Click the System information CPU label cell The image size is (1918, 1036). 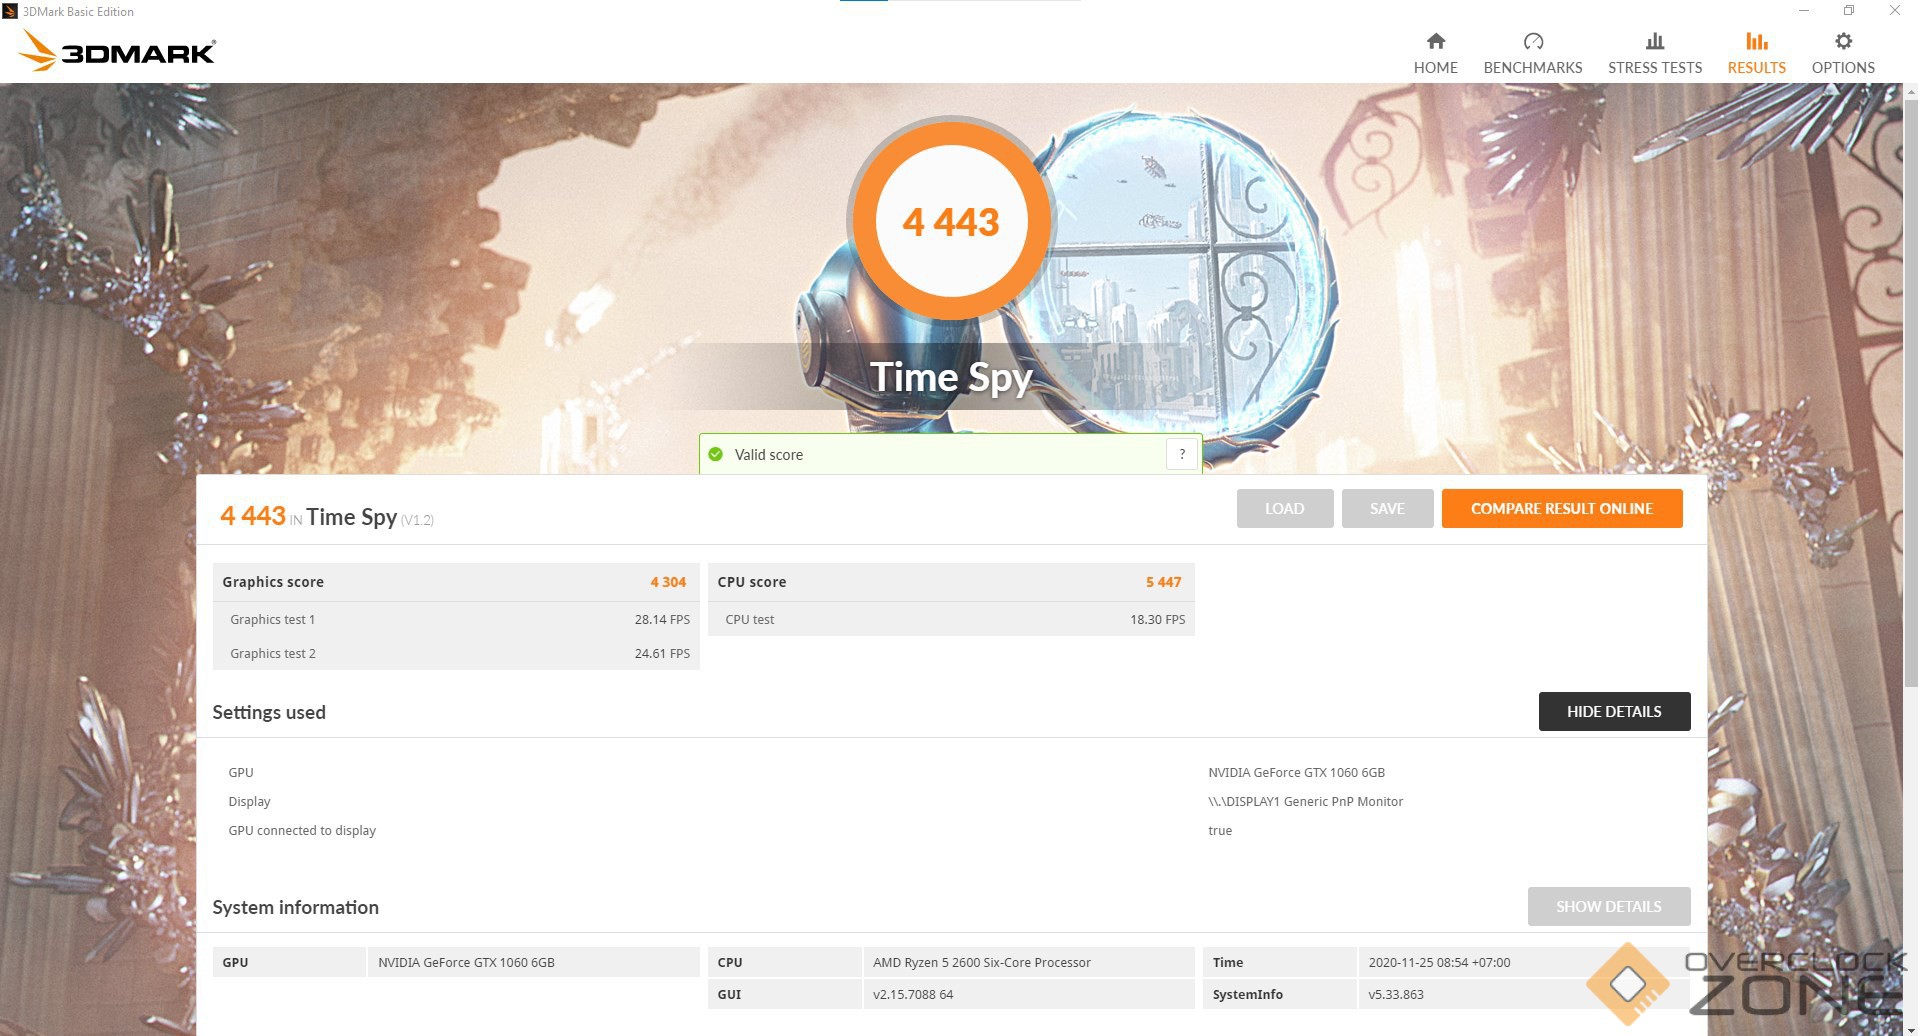784,962
